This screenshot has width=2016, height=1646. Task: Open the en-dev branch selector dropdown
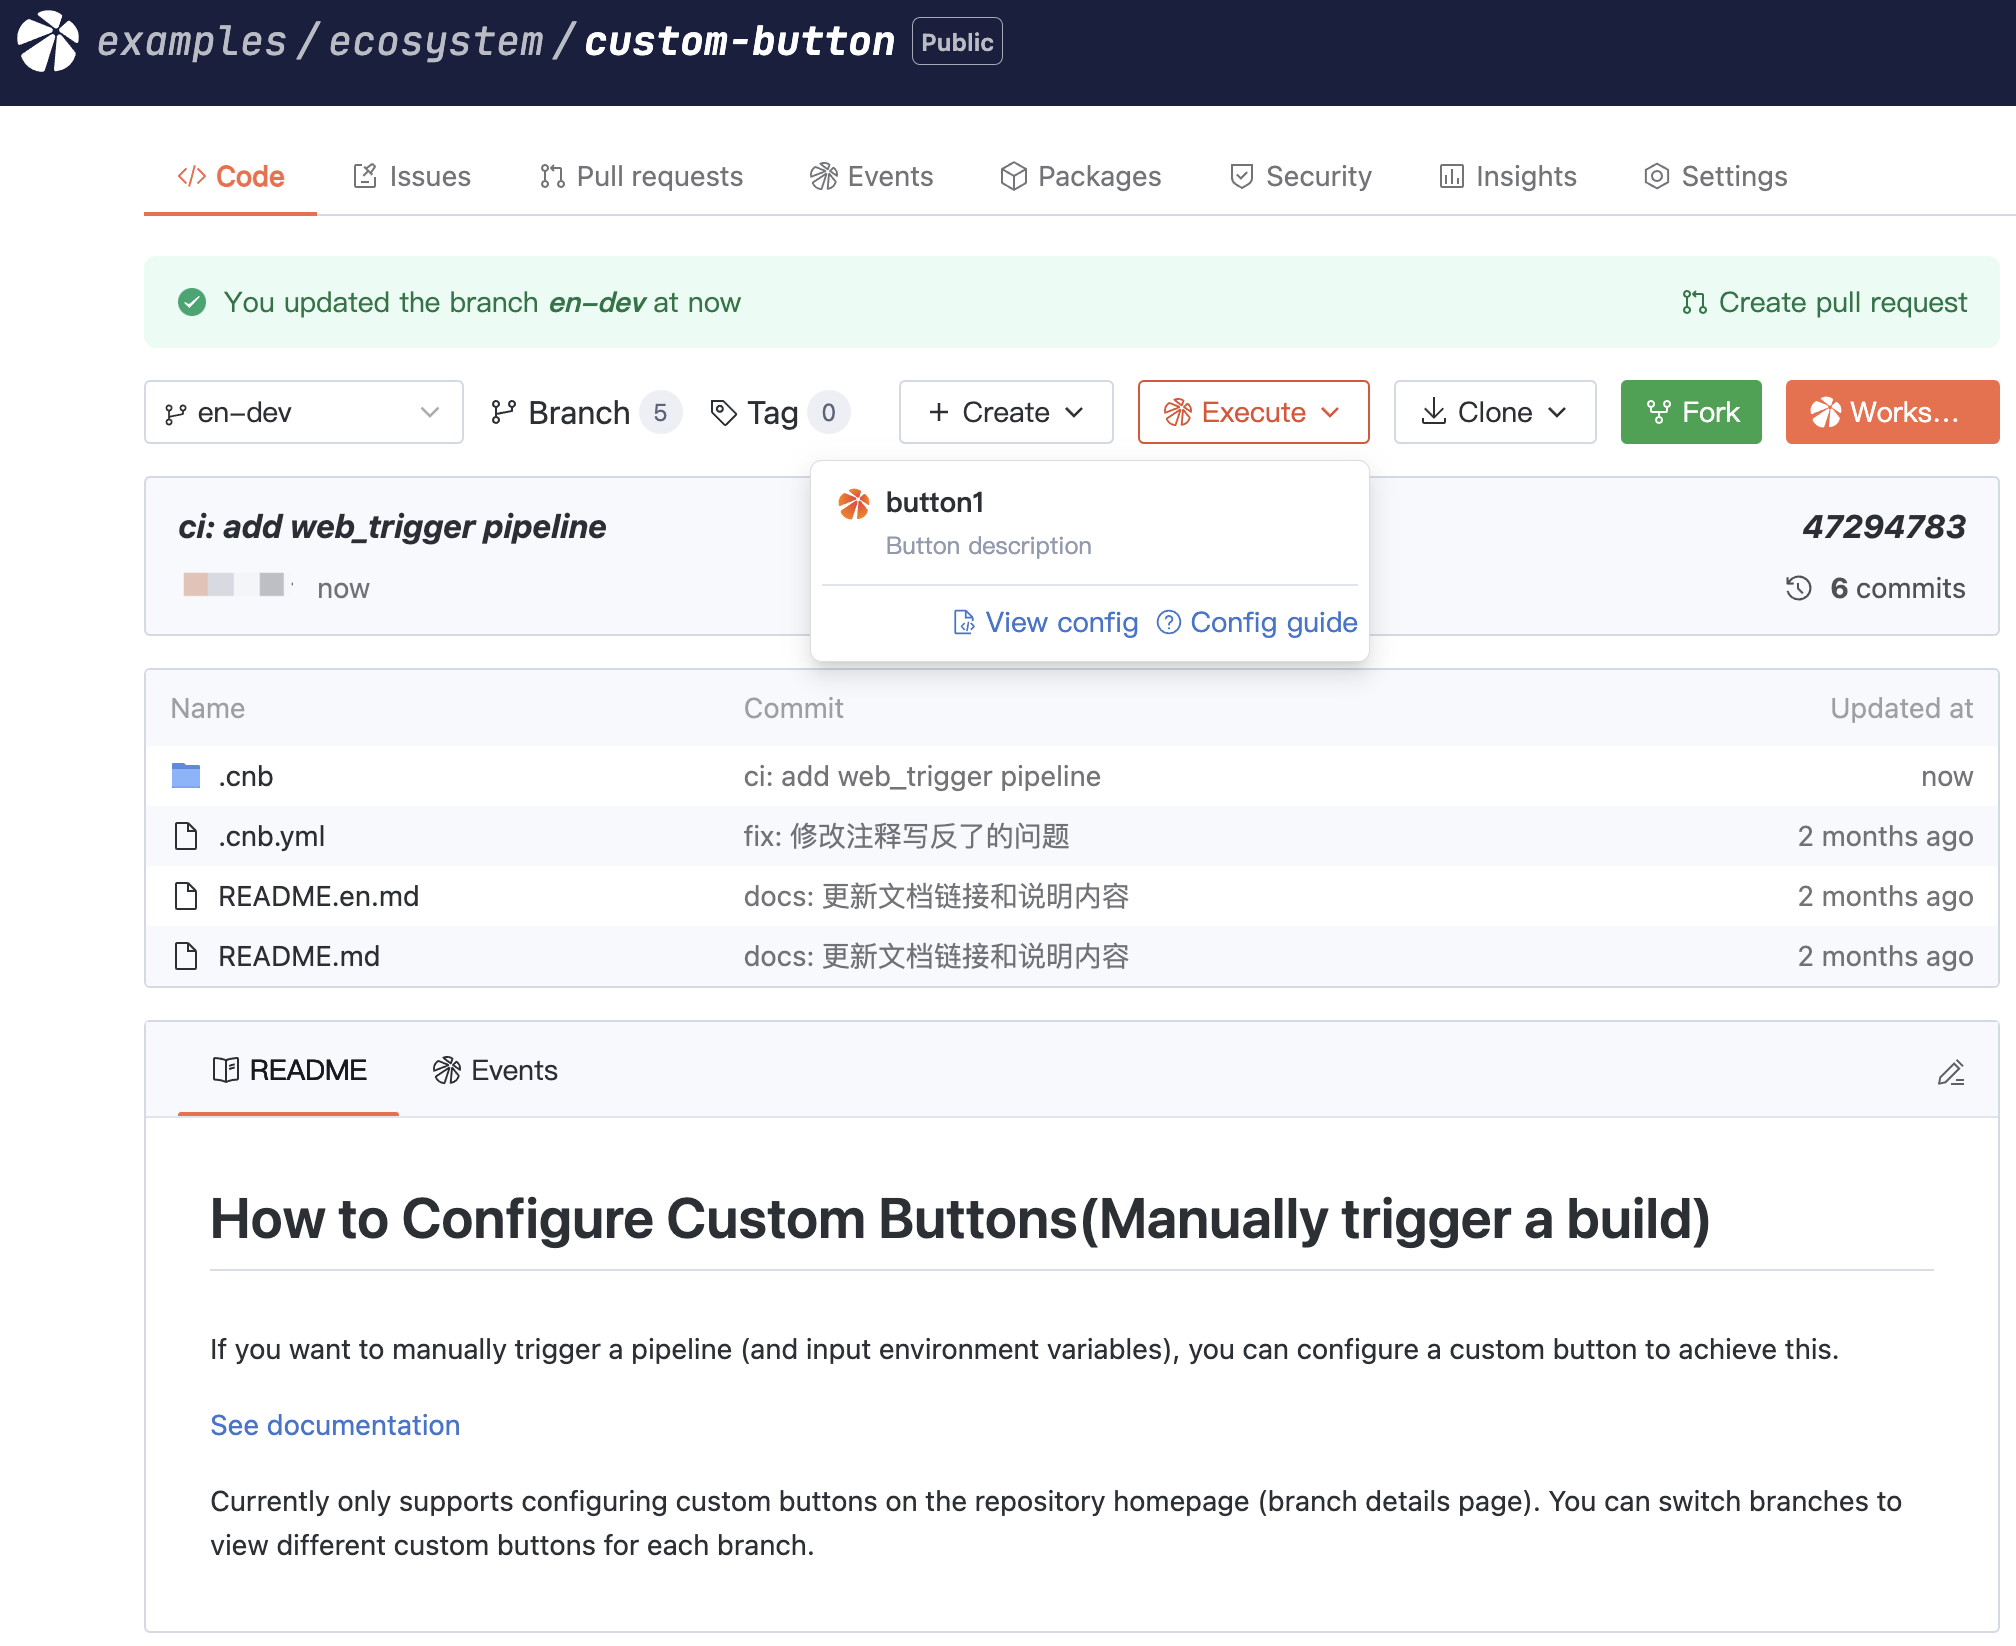pyautogui.click(x=303, y=412)
